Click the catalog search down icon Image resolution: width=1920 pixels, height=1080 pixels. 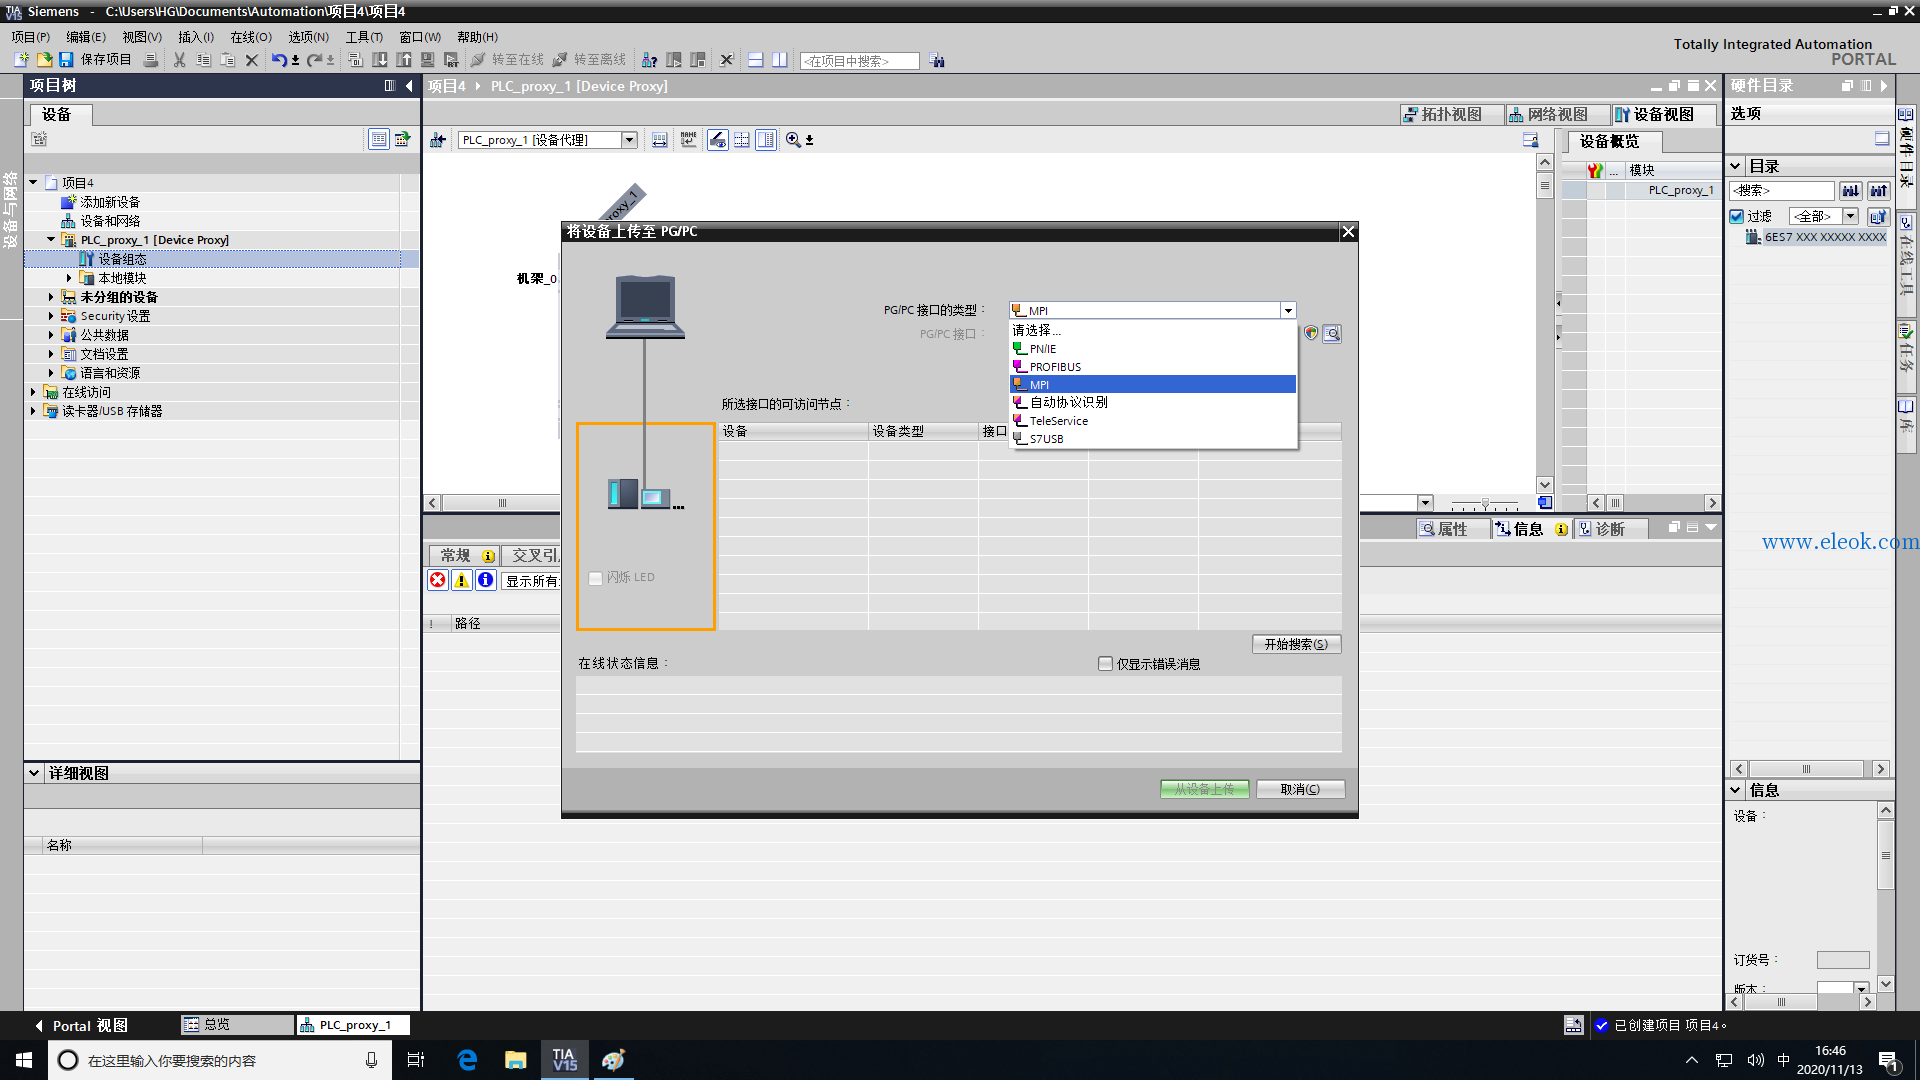pyautogui.click(x=1851, y=190)
